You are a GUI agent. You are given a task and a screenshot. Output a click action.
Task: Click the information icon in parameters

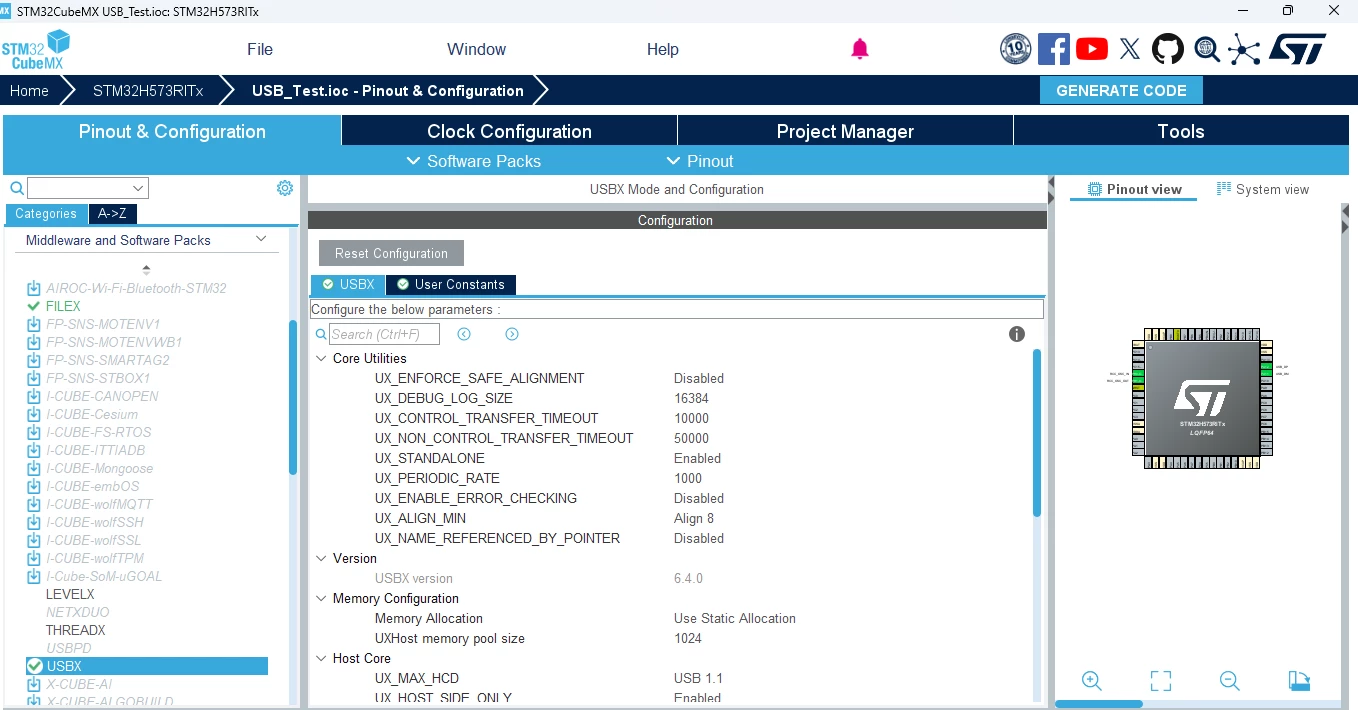(x=1017, y=334)
